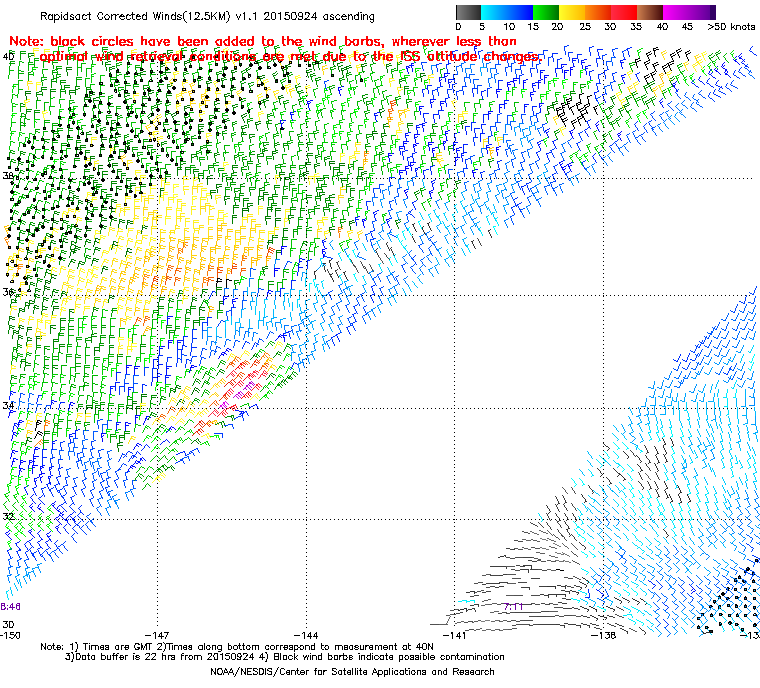Click the brown 35-40 knots legend swatch
This screenshot has width=760, height=688.
(650, 13)
